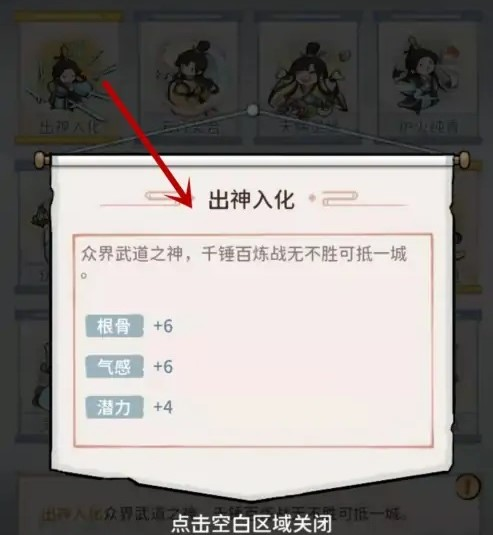The height and width of the screenshot is (535, 493).
Task: Tap the 潜力 attribute tag
Action: tap(114, 407)
